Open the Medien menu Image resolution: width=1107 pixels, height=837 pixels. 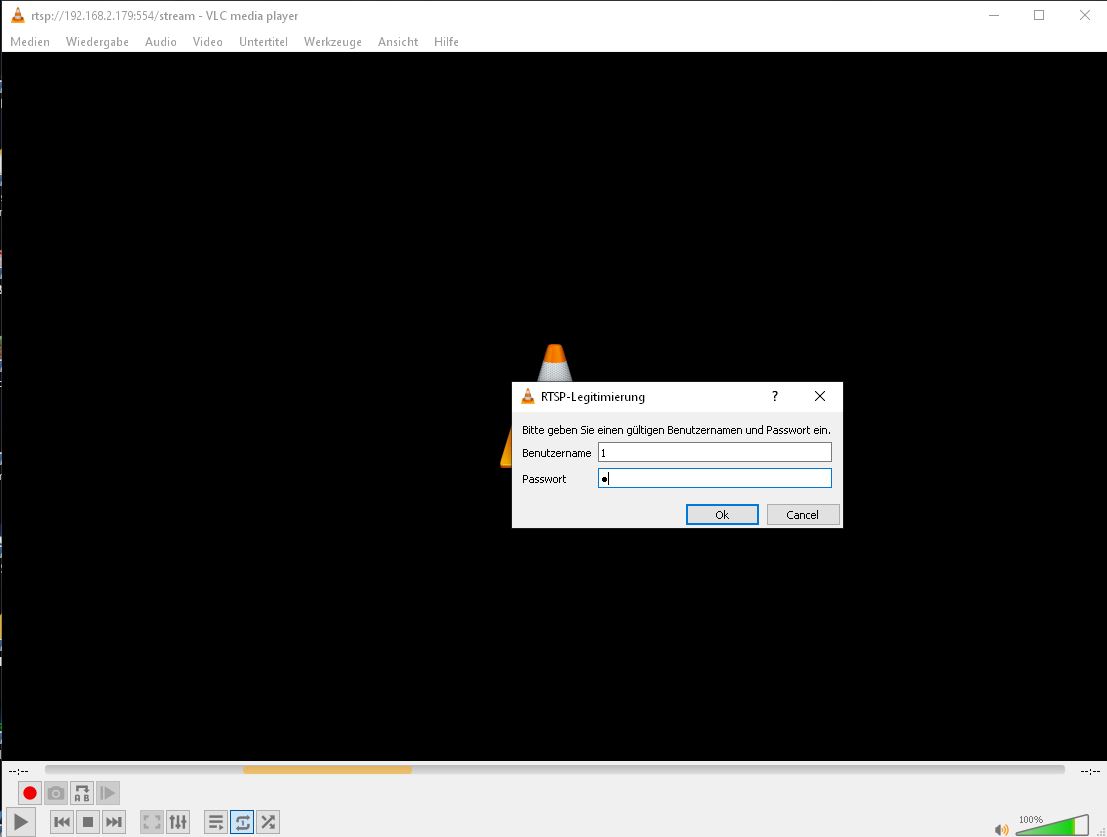pyautogui.click(x=30, y=42)
